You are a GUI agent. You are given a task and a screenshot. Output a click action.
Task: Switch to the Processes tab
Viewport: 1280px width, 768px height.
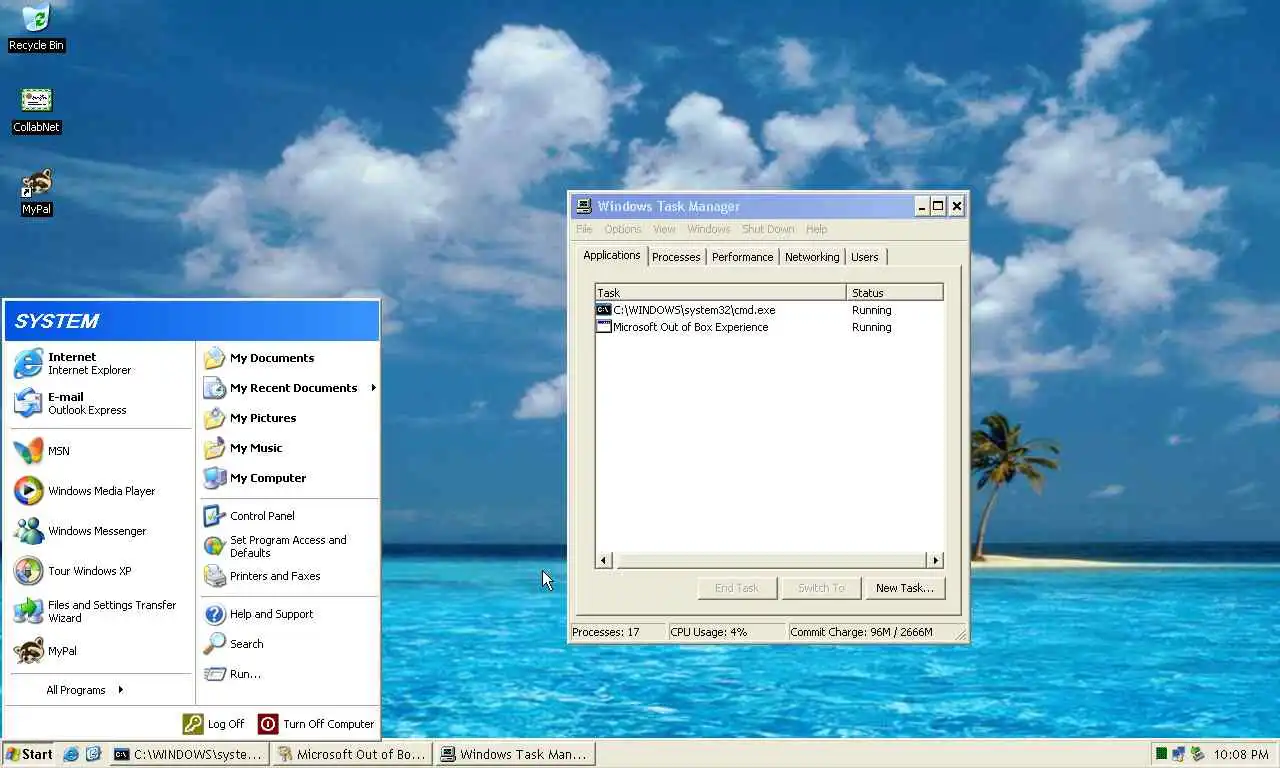coord(676,257)
